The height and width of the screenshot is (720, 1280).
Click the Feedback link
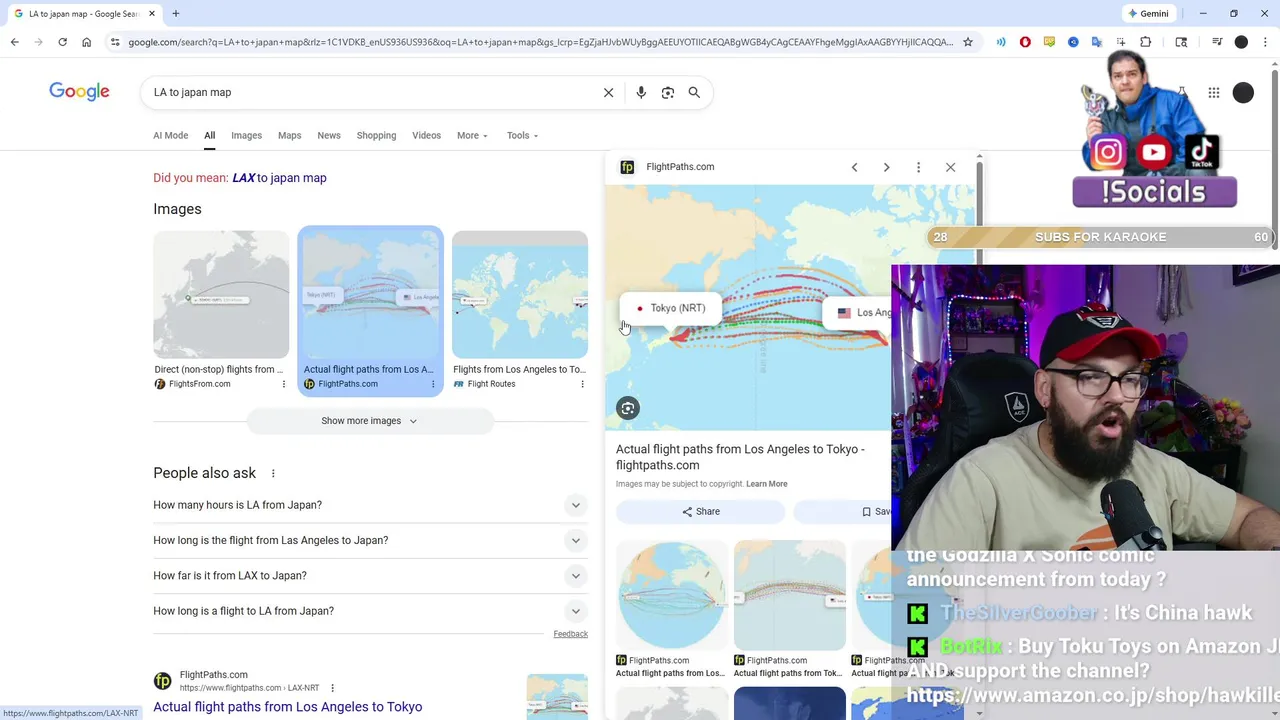(x=570, y=634)
